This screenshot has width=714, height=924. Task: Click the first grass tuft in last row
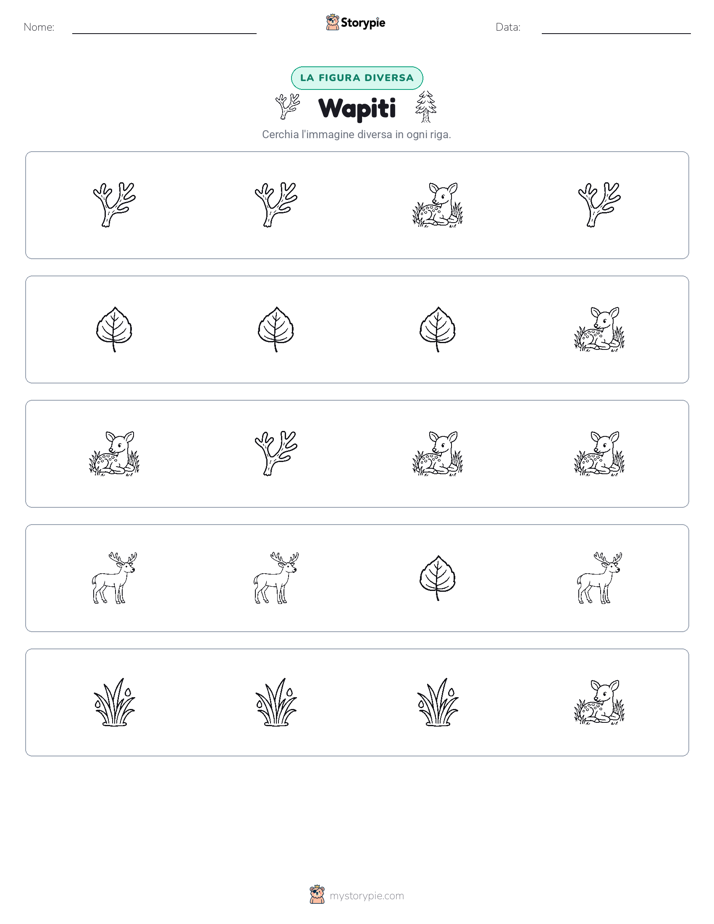tap(114, 702)
